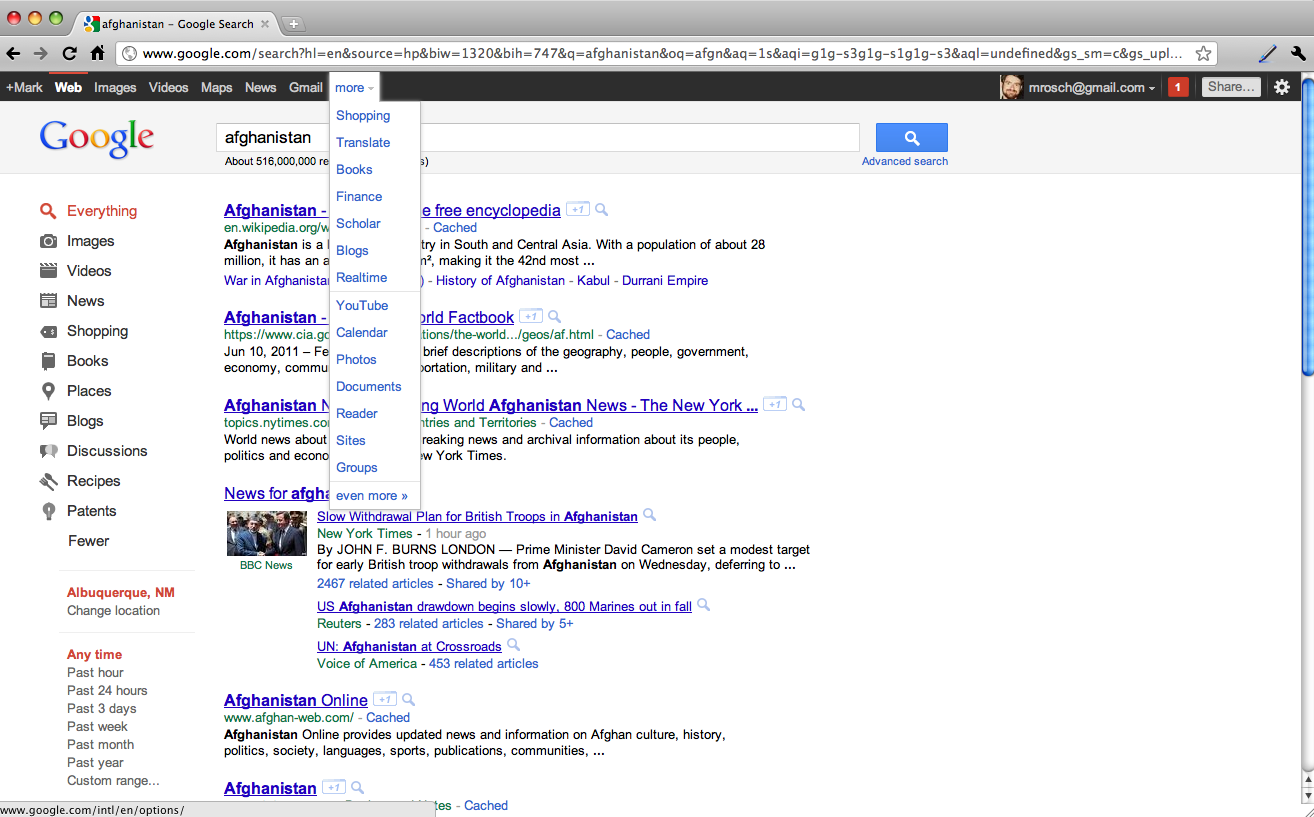Open Cached link for World Factbook
The height and width of the screenshot is (817, 1314).
pos(628,335)
